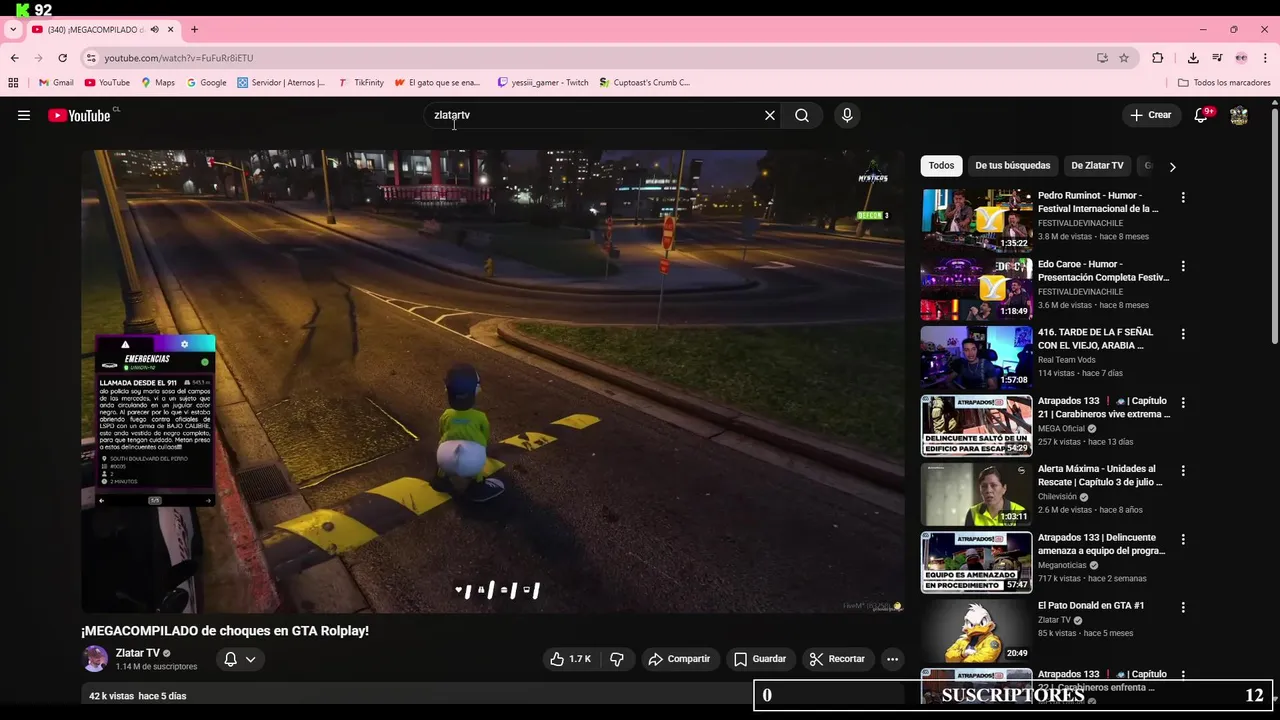Open Chrome profile avatar
This screenshot has width=1280, height=720.
point(1241,58)
